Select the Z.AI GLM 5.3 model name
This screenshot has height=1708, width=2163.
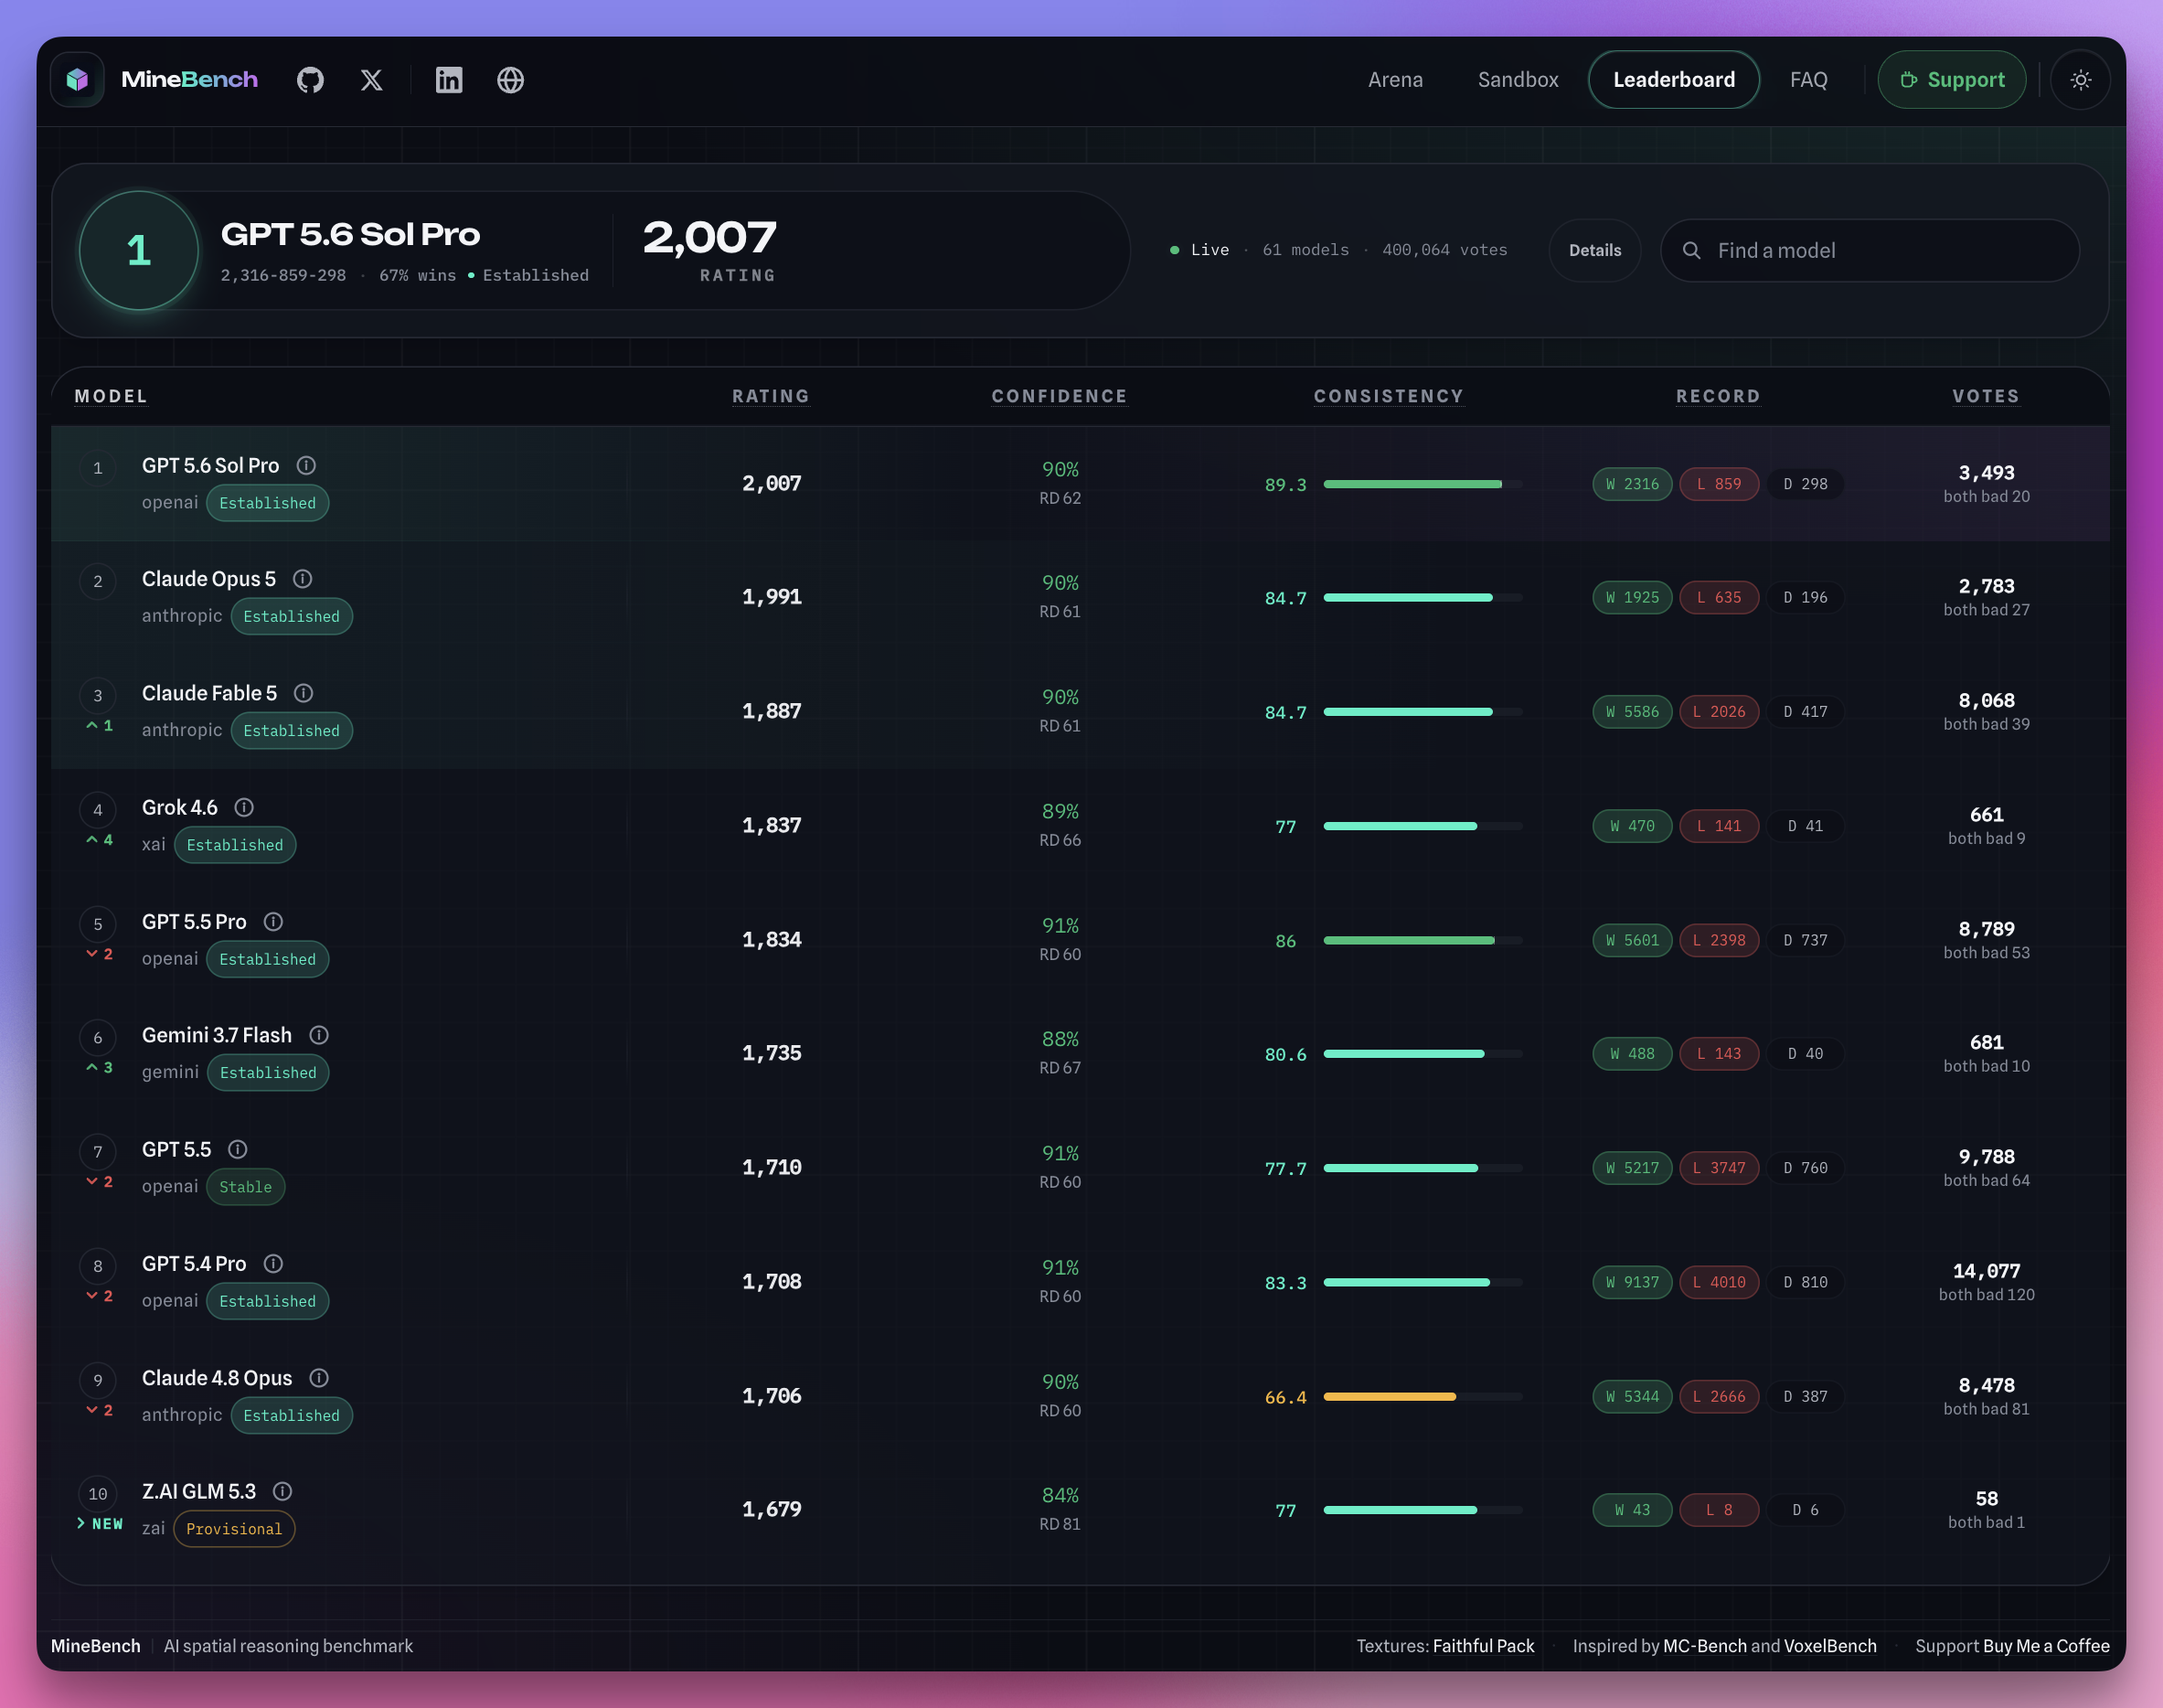[x=199, y=1491]
